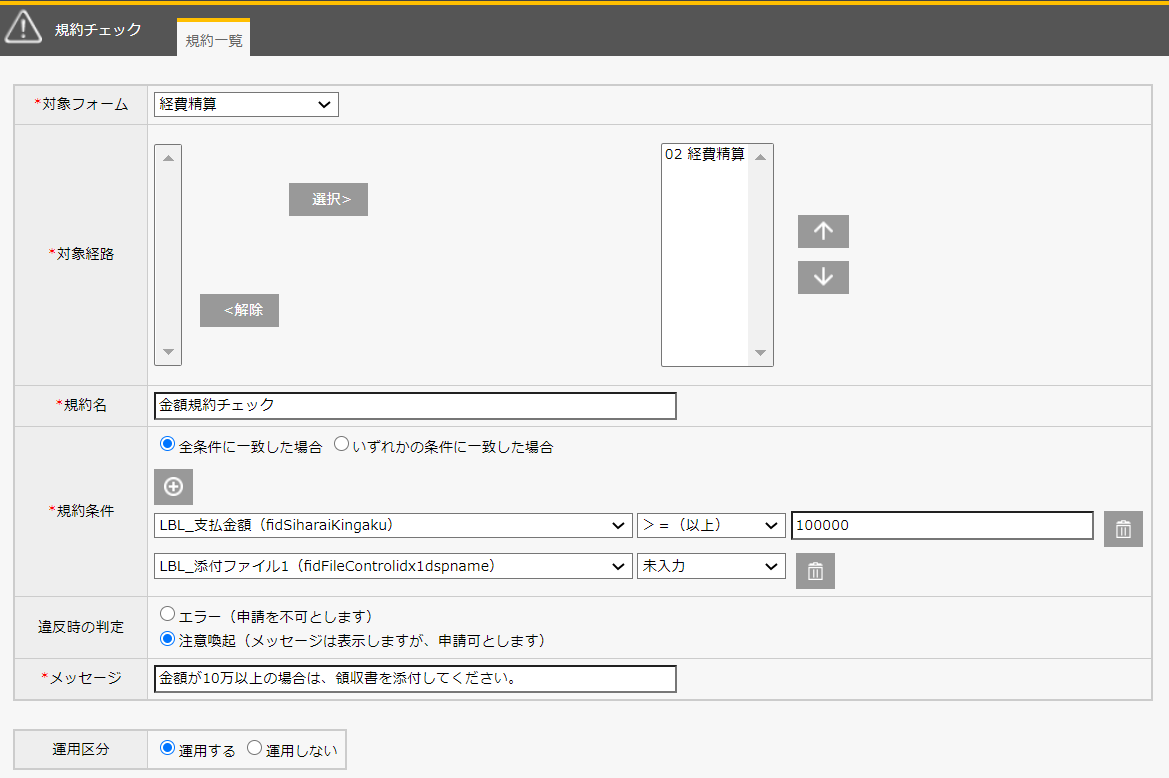1169x778 pixels.
Task: Click up arrow of right route list scrollbar
Action: coord(760,157)
